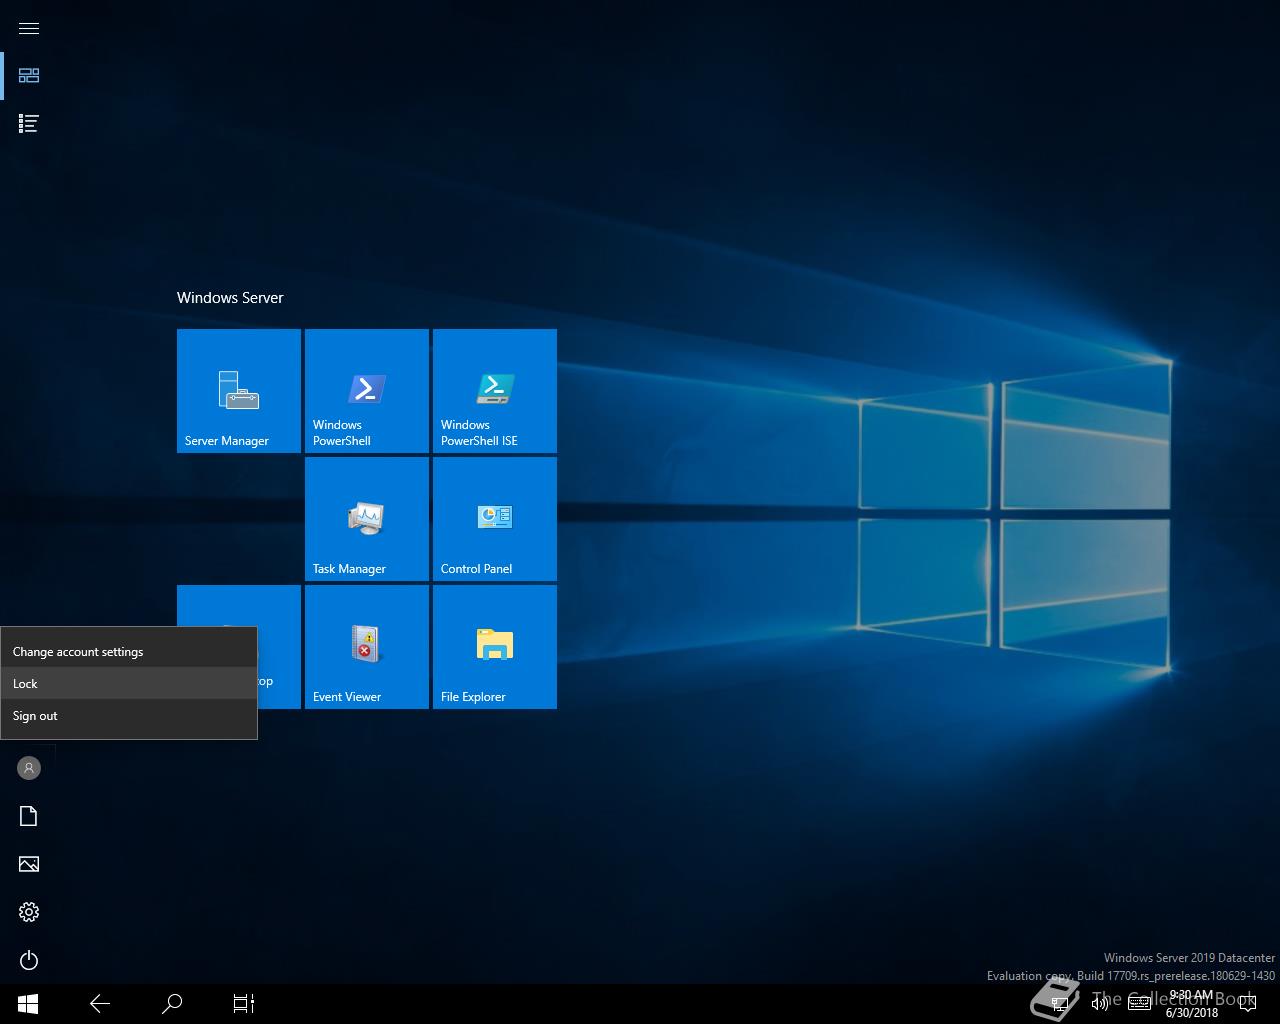Launch the Windows PowerShell tile
Viewport: 1280px width, 1024px height.
point(367,391)
